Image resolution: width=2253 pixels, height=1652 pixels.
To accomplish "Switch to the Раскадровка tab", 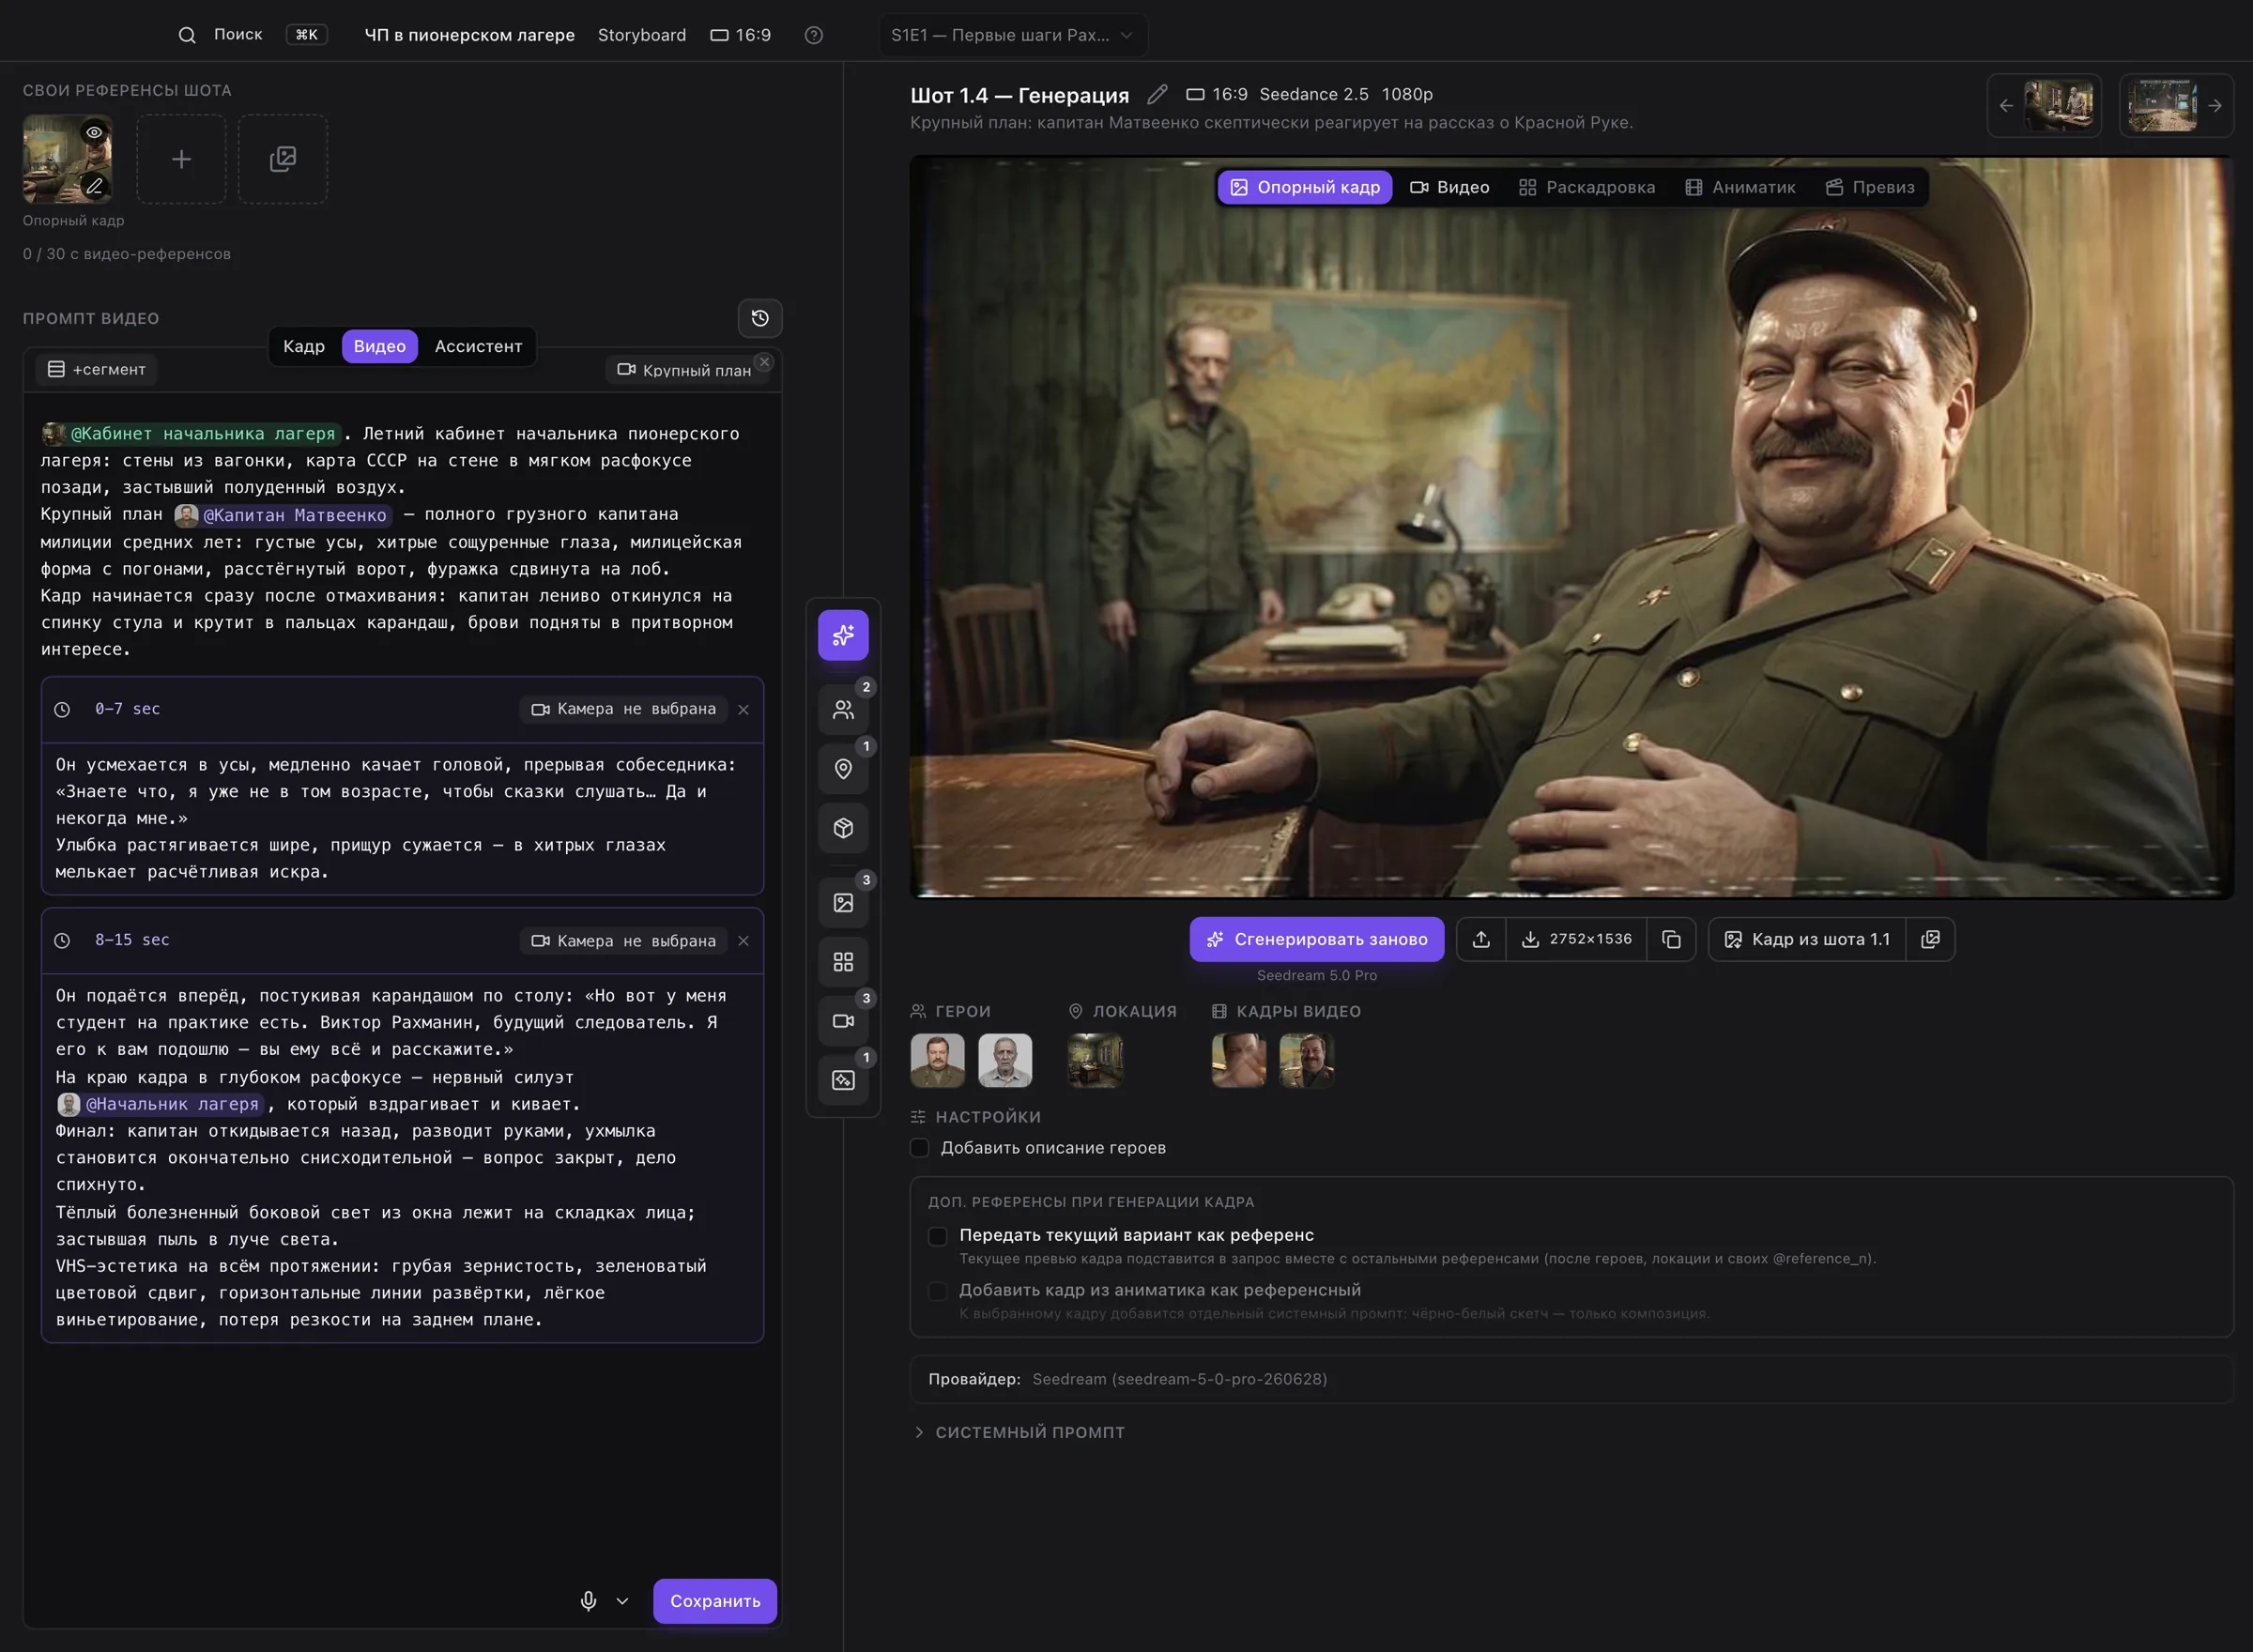I will (1587, 187).
